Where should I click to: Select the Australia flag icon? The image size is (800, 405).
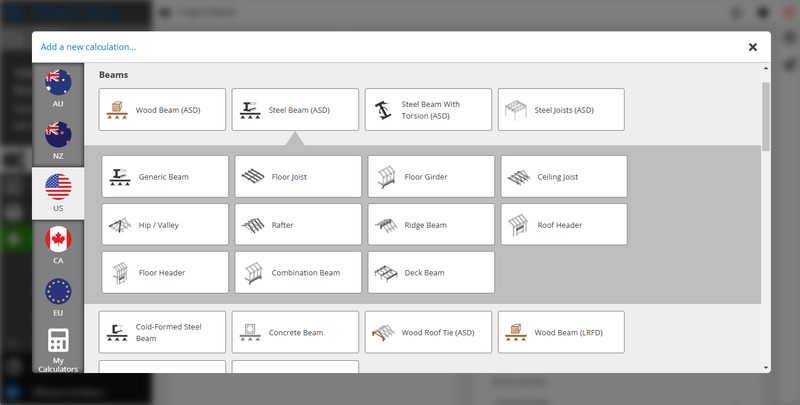click(58, 82)
